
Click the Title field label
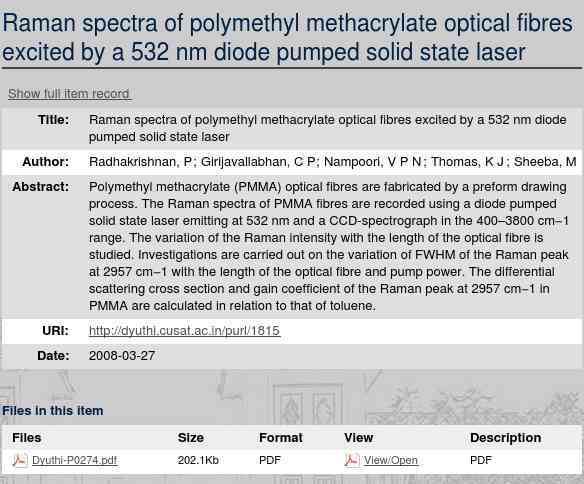tap(53, 120)
